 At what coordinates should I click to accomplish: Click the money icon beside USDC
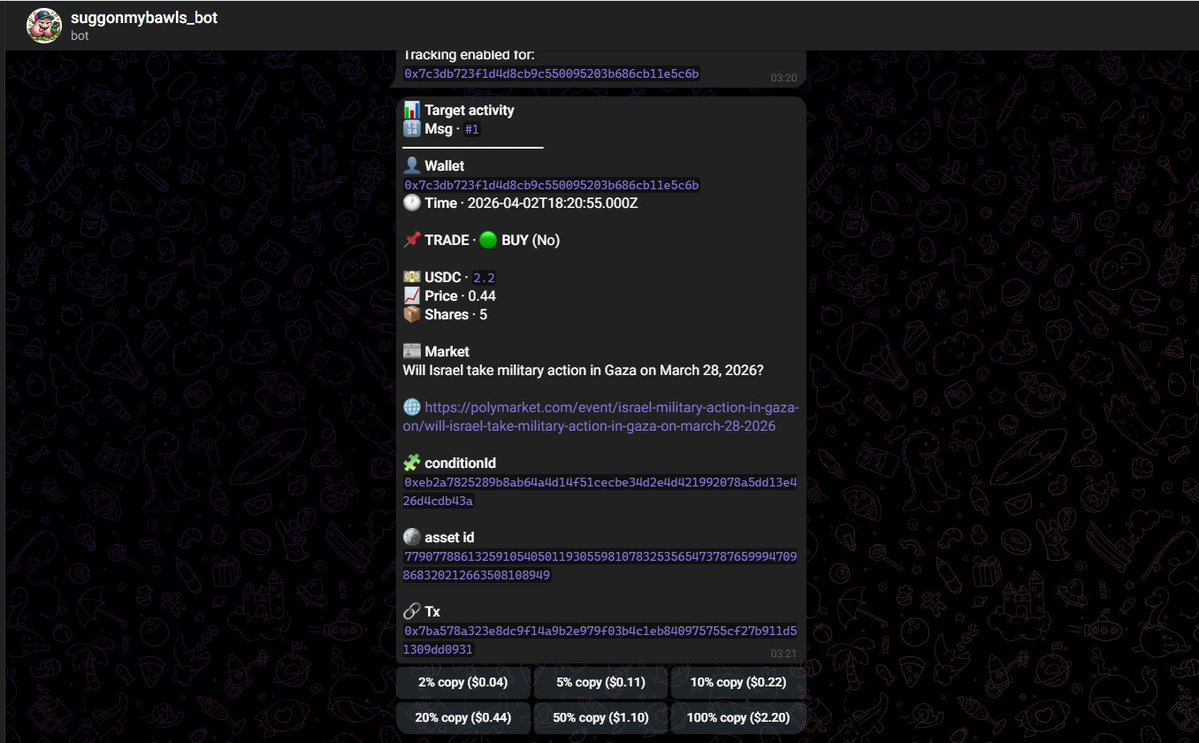coord(411,277)
